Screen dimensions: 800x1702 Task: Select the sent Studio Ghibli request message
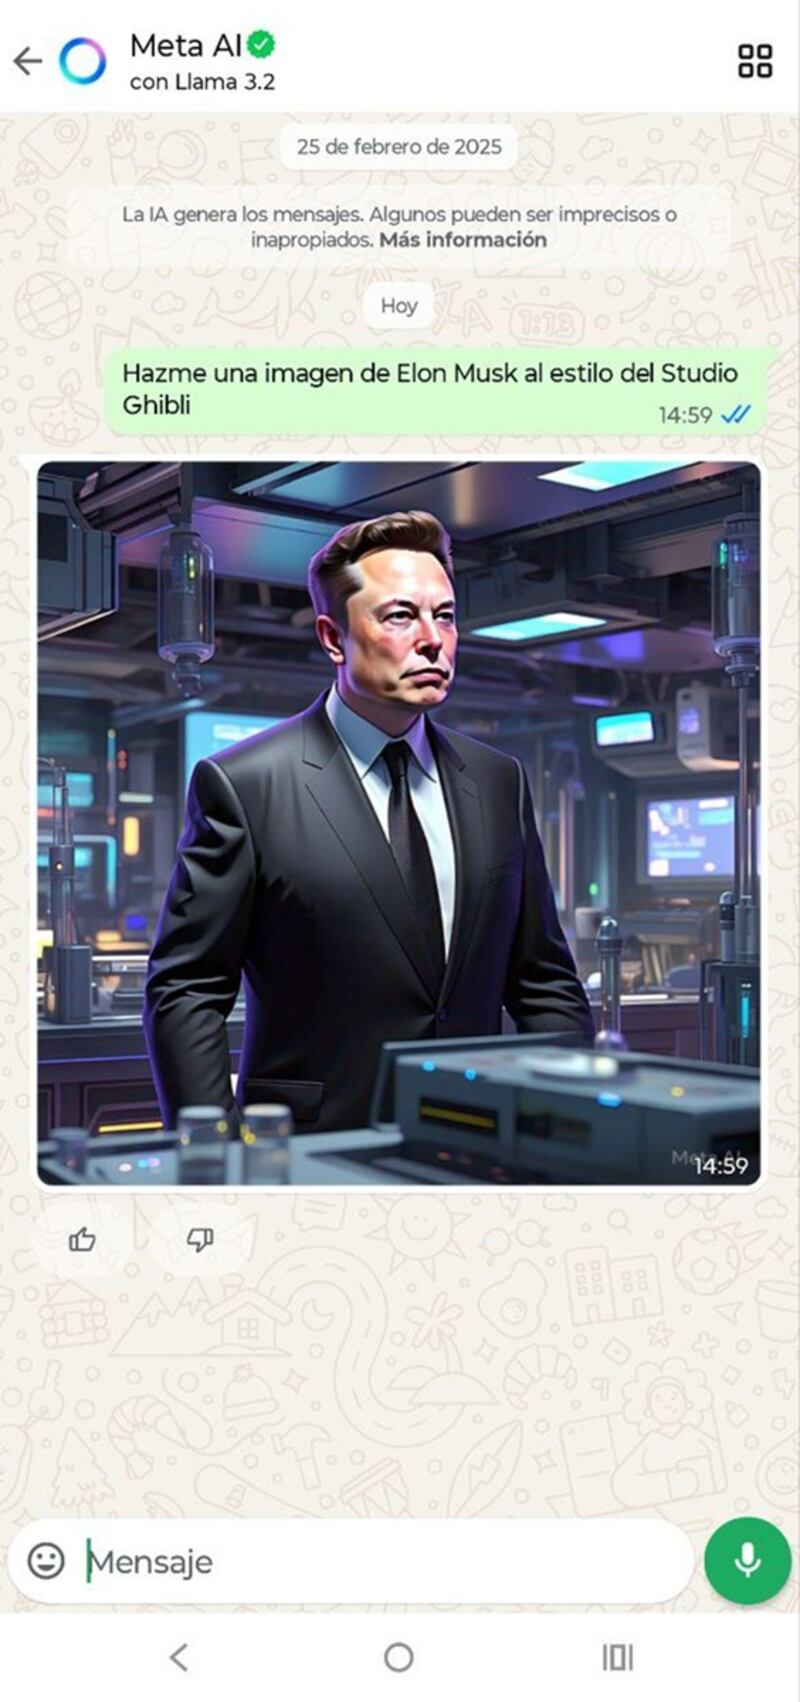(439, 391)
